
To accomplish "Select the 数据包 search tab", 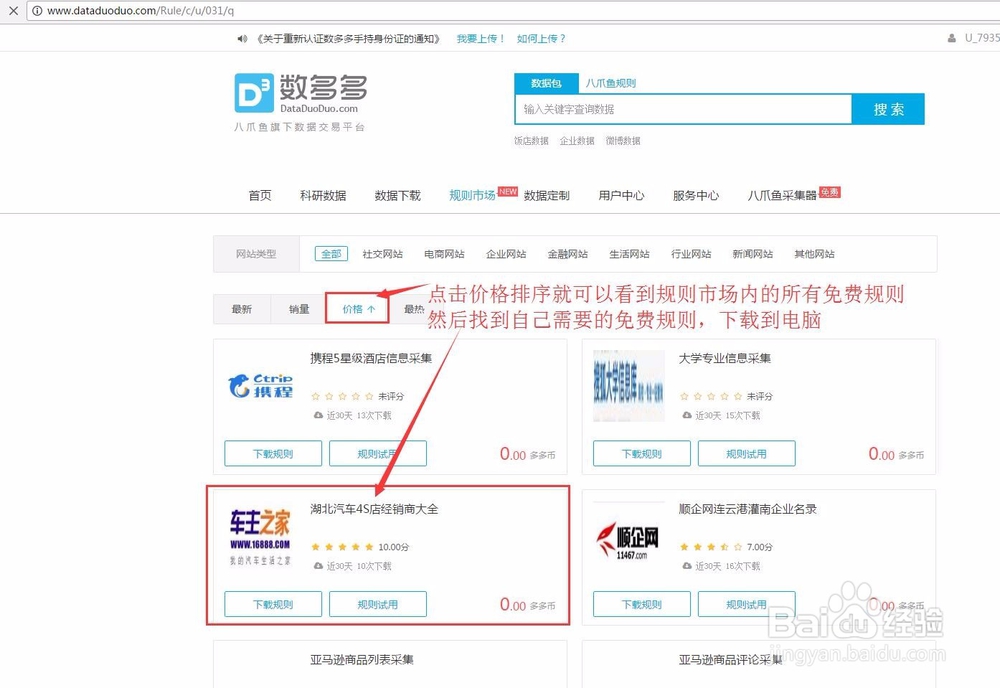I will coord(546,83).
